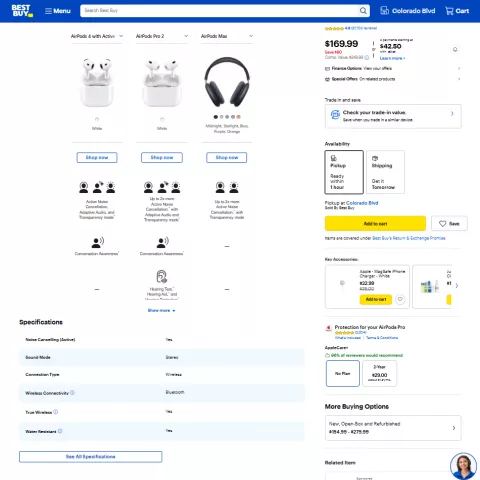Select Pickup availability option
480x480 pixels.
coord(344,172)
